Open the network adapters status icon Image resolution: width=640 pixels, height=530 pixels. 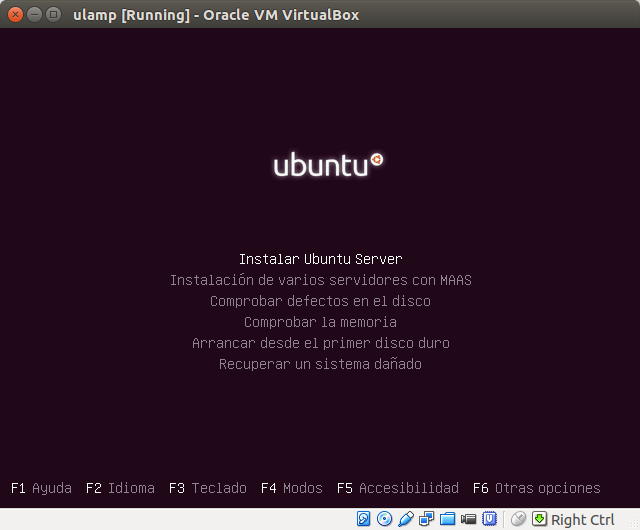427,519
